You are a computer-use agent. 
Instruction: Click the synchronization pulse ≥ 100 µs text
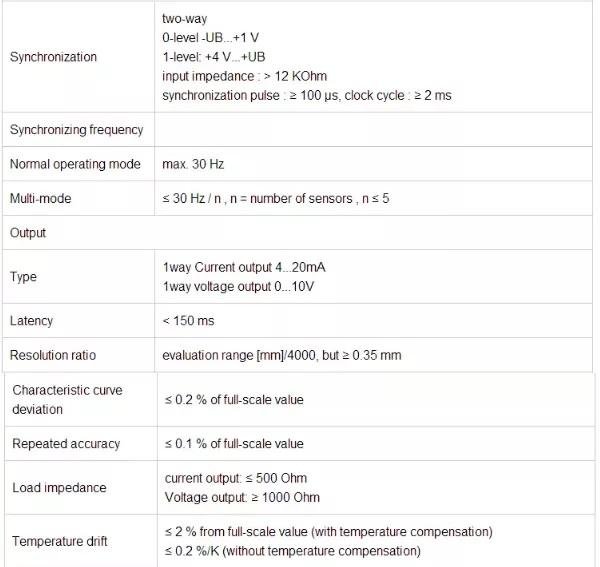click(x=248, y=95)
